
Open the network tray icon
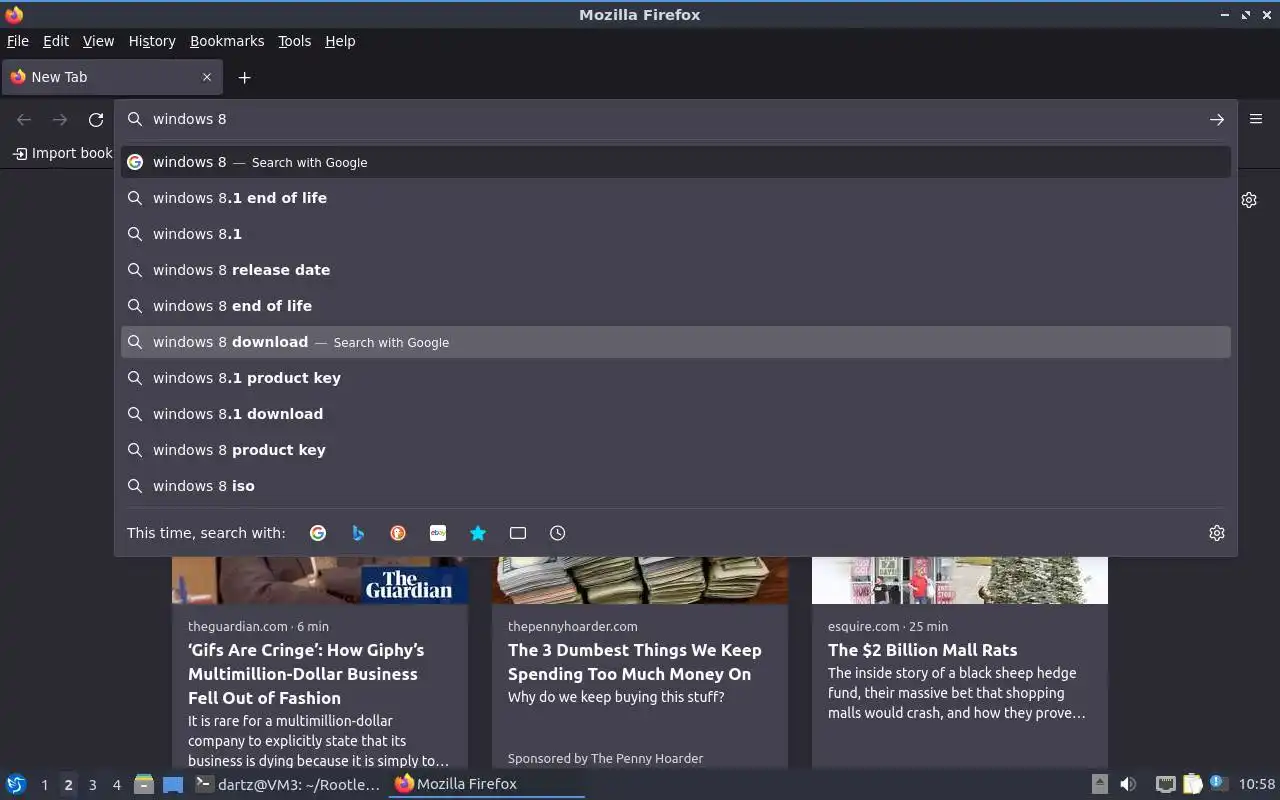(1166, 784)
